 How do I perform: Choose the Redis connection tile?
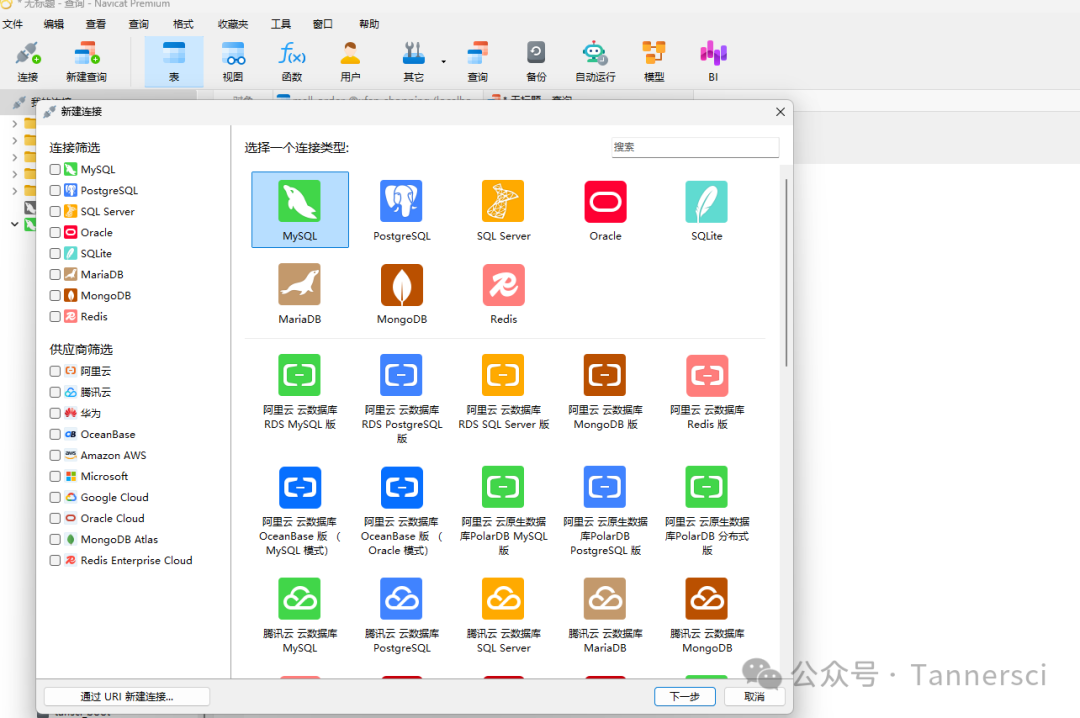(x=503, y=294)
